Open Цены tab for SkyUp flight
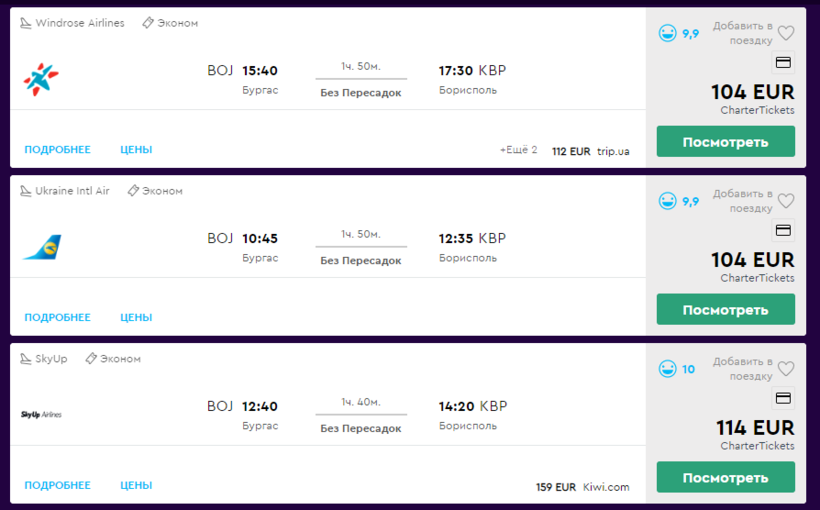This screenshot has height=510, width=820. pos(136,486)
